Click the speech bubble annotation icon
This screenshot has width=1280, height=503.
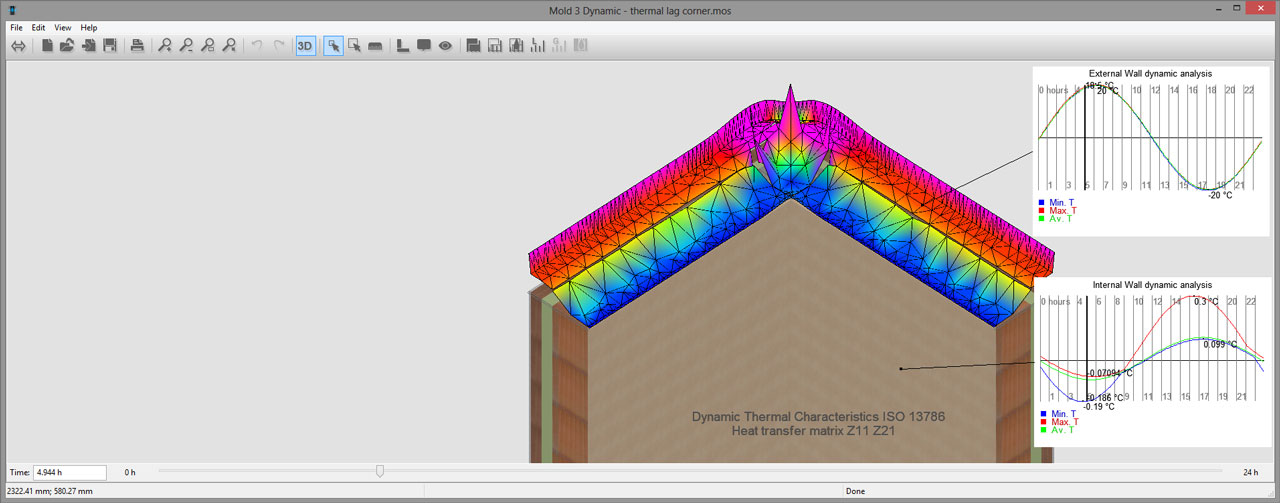[x=424, y=46]
